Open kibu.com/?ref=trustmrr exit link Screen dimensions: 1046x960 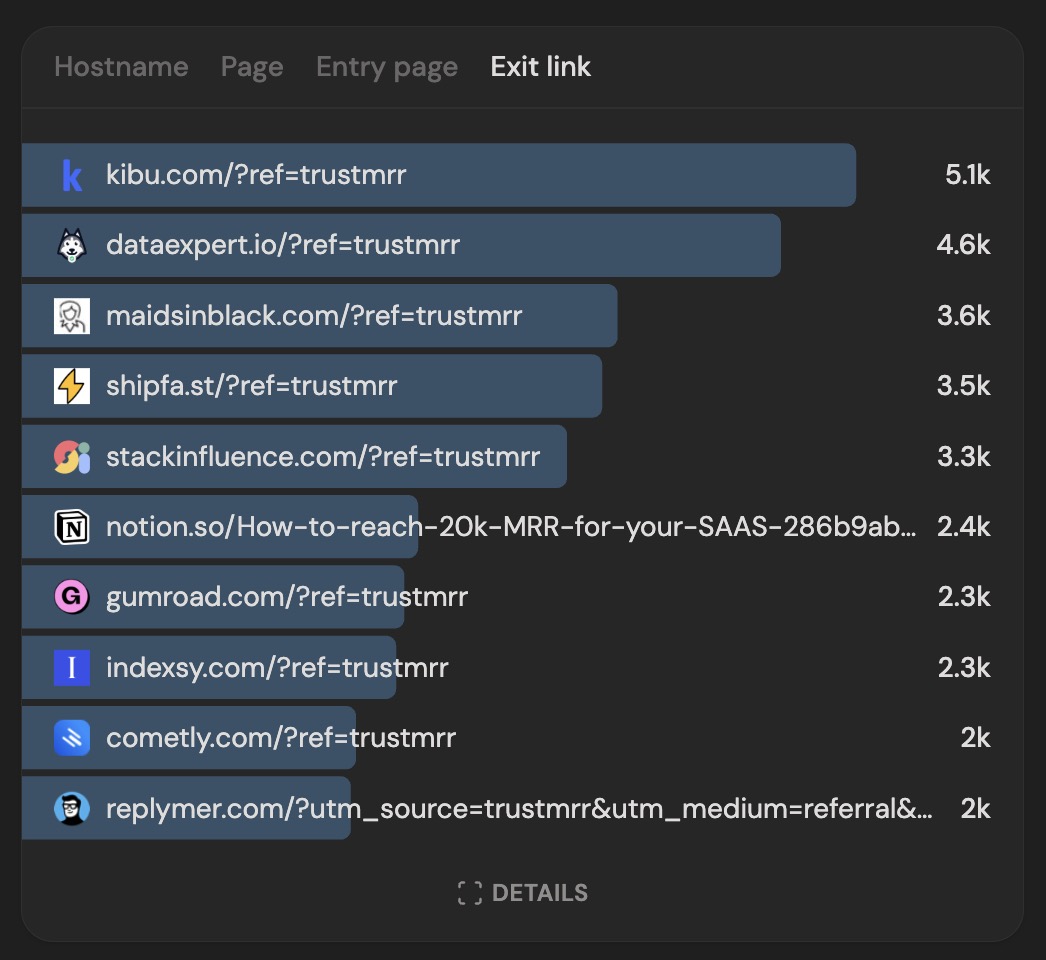[256, 175]
